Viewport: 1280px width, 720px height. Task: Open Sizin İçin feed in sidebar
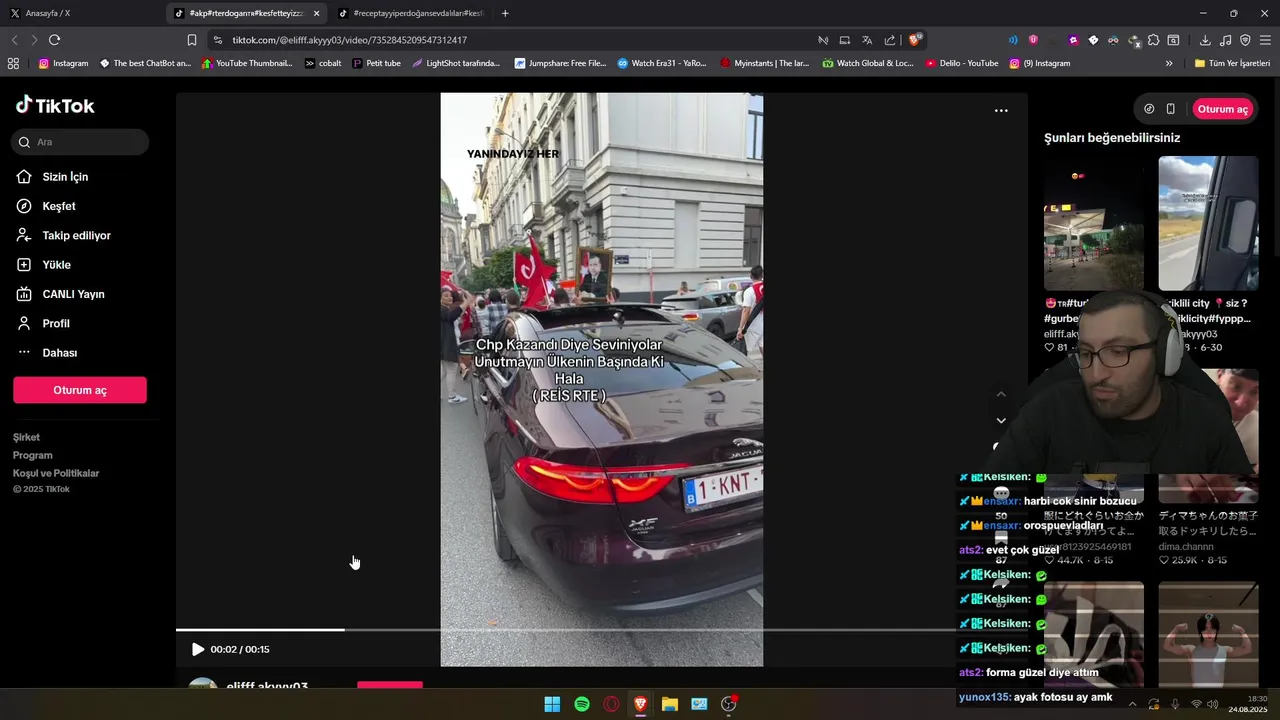pos(65,177)
